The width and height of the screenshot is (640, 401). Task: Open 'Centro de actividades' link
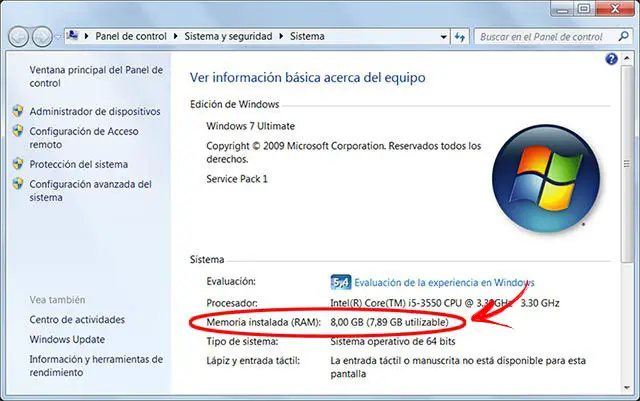77,319
